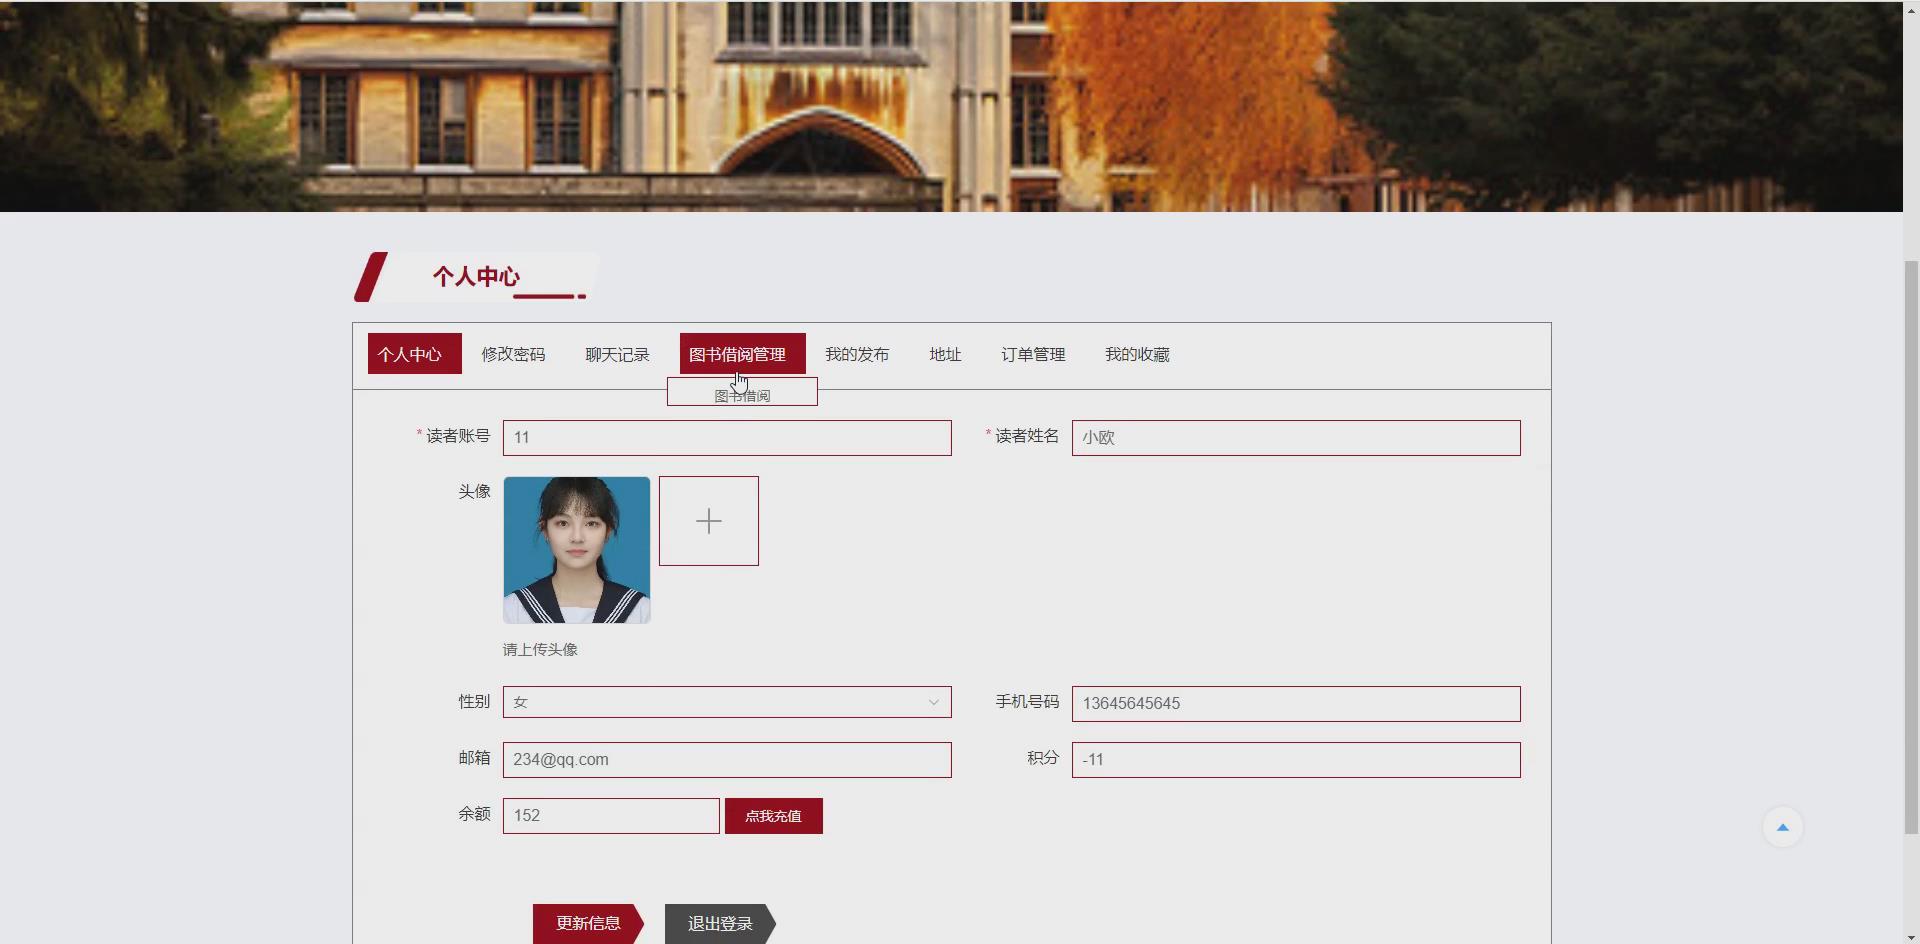Screen dimensions: 1920x944
Task: Open the 聊天记录 tab
Action: click(617, 353)
